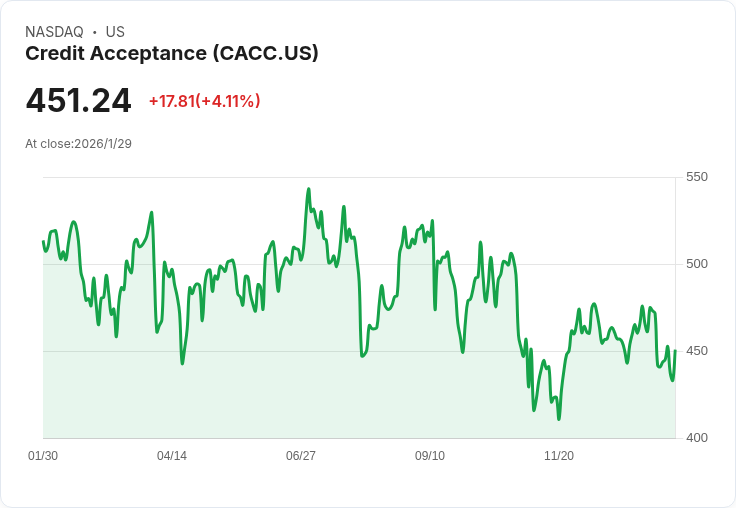Click the chart's highest peak near 06/27

click(308, 189)
